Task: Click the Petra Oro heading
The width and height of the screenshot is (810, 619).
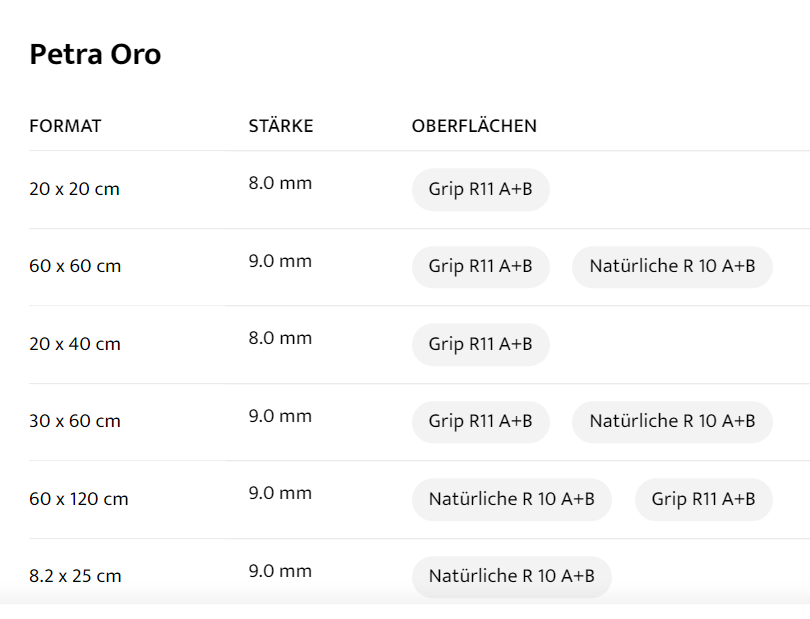Action: [x=95, y=54]
